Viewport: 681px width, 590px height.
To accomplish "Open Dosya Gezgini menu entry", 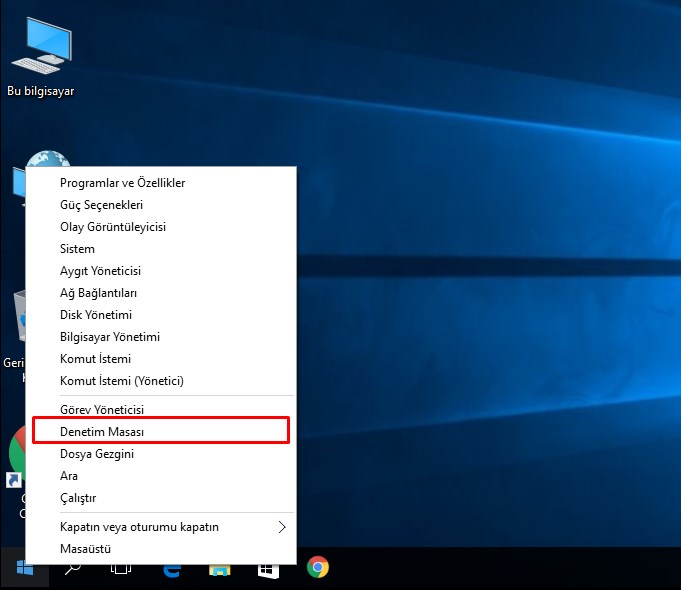I will pyautogui.click(x=97, y=454).
